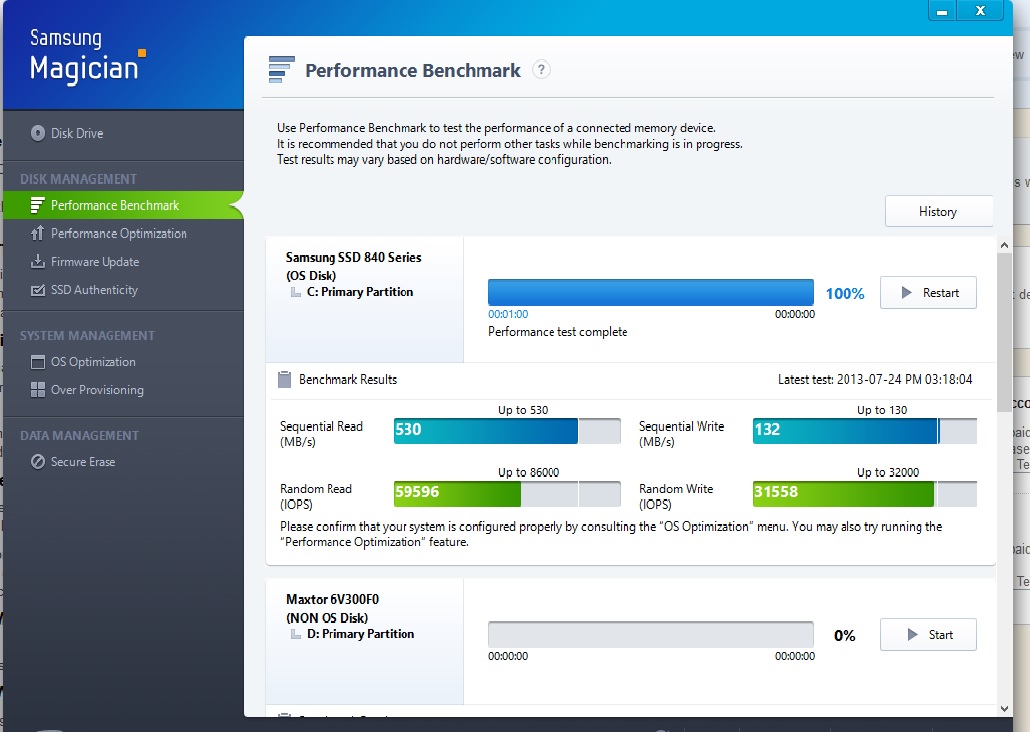Click the 100% progress label
This screenshot has width=1030, height=732.
point(845,294)
